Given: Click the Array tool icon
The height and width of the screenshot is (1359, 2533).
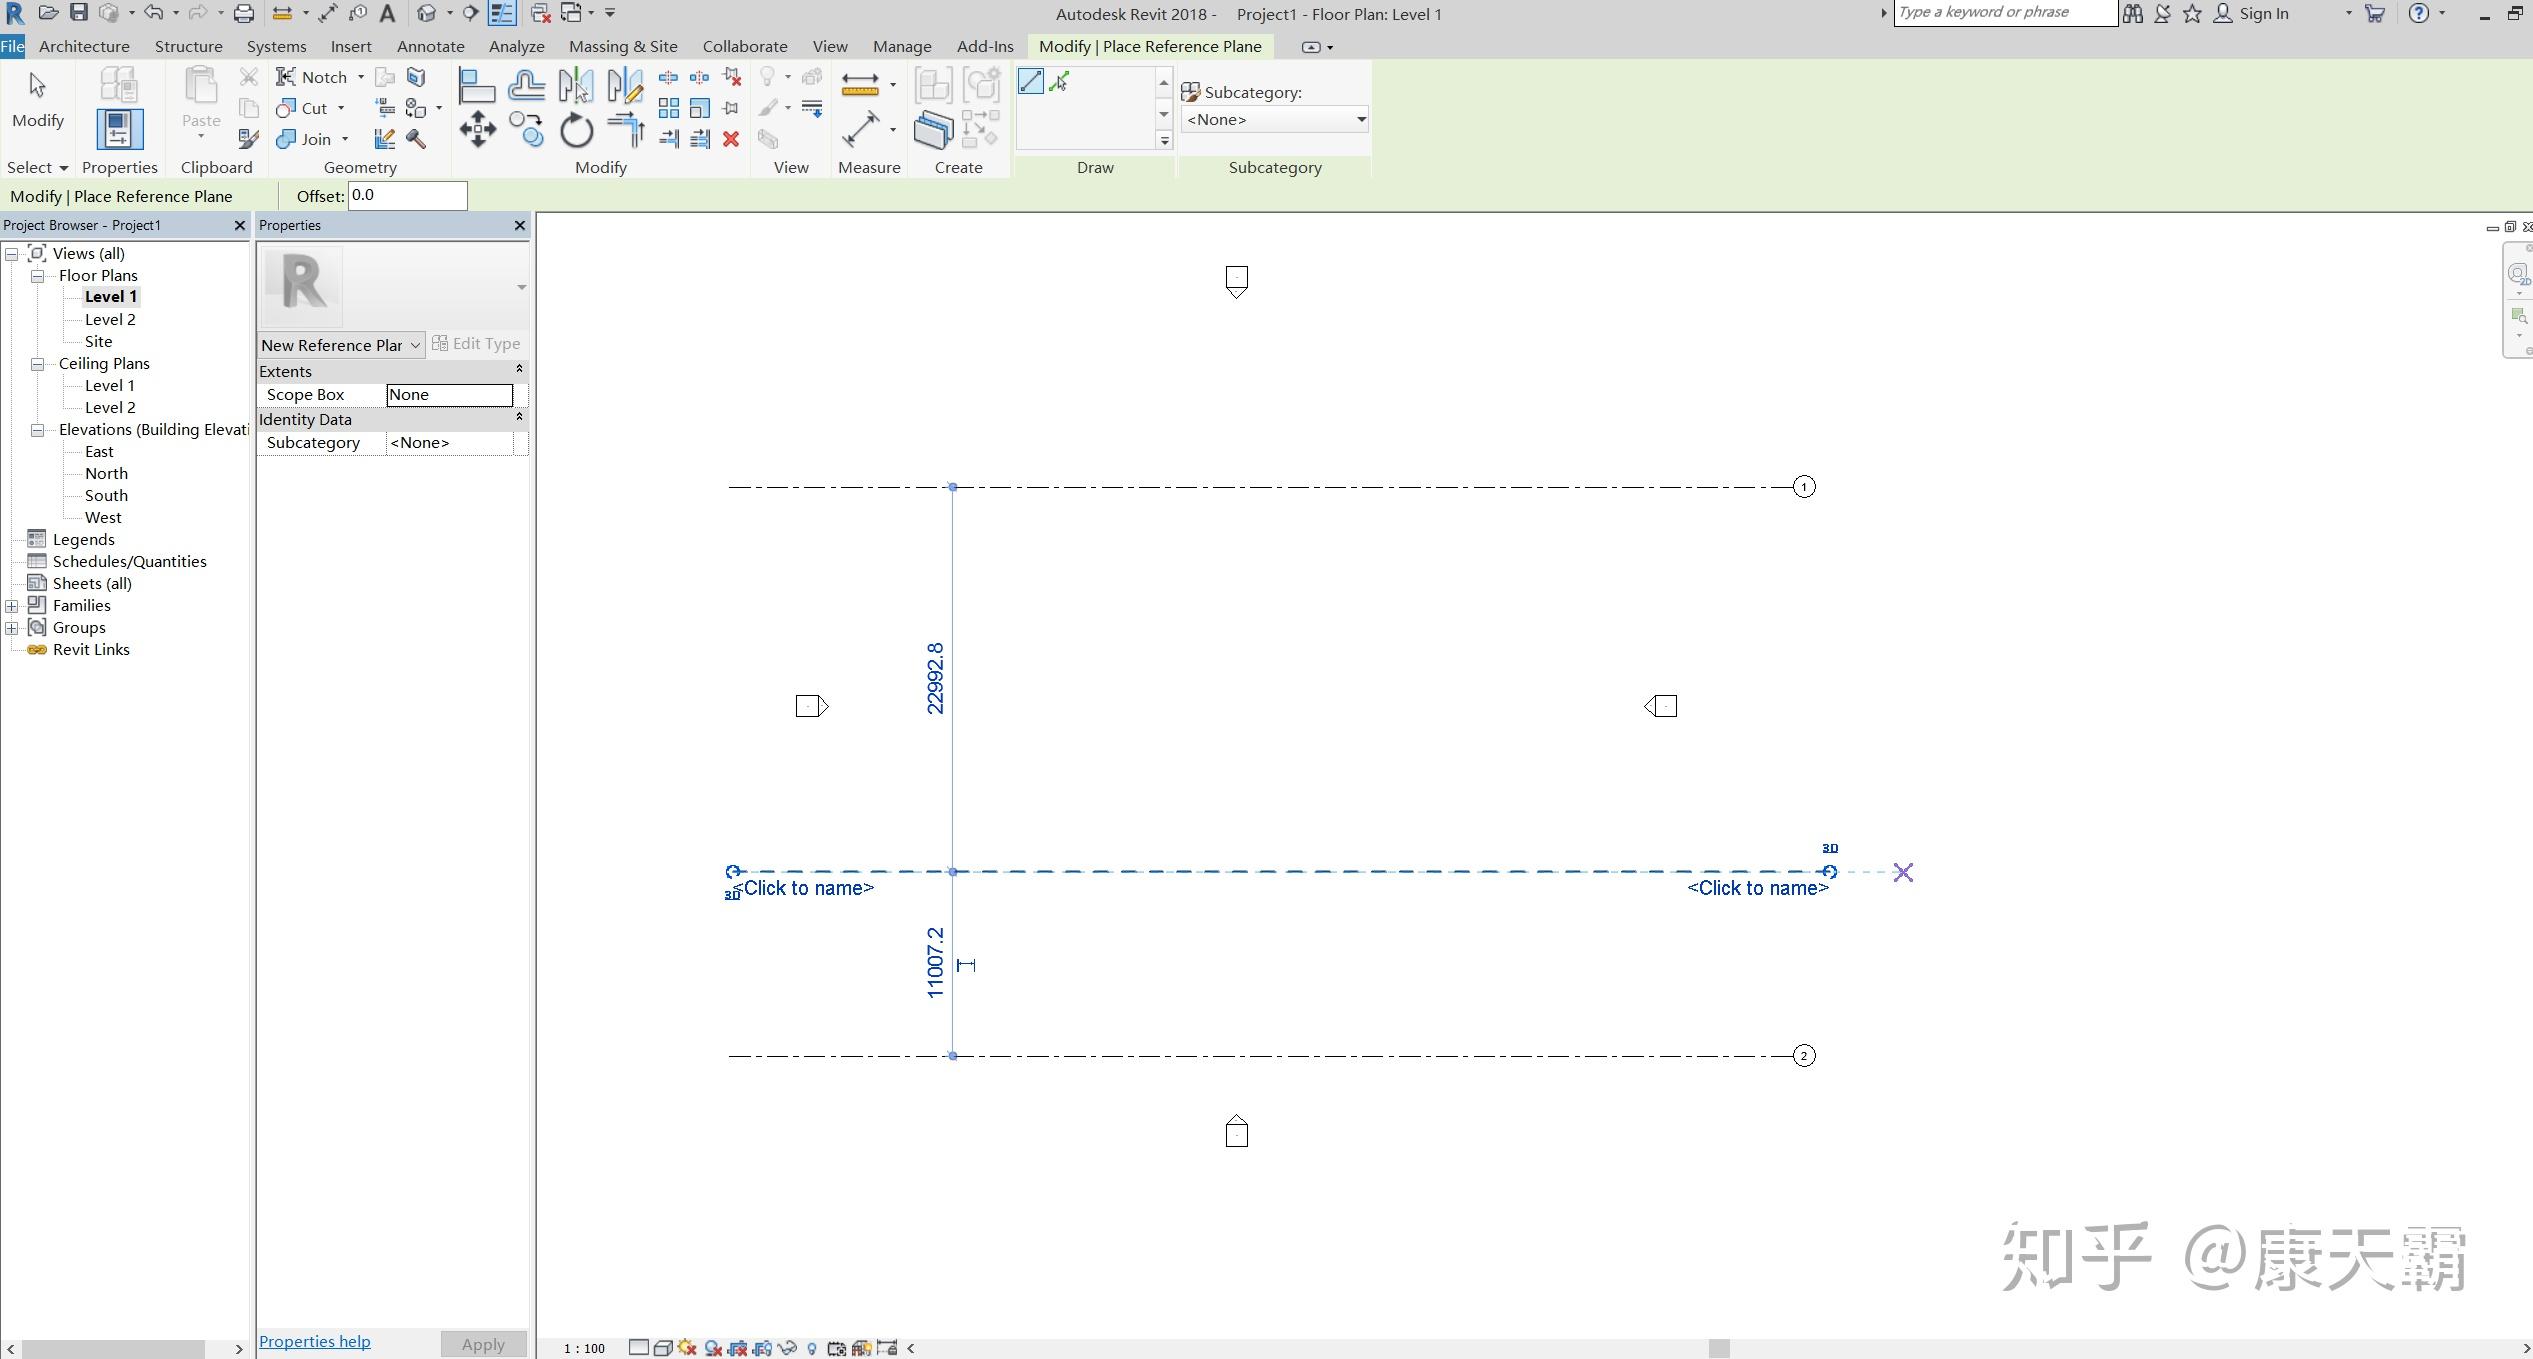Looking at the screenshot, I should pyautogui.click(x=668, y=108).
